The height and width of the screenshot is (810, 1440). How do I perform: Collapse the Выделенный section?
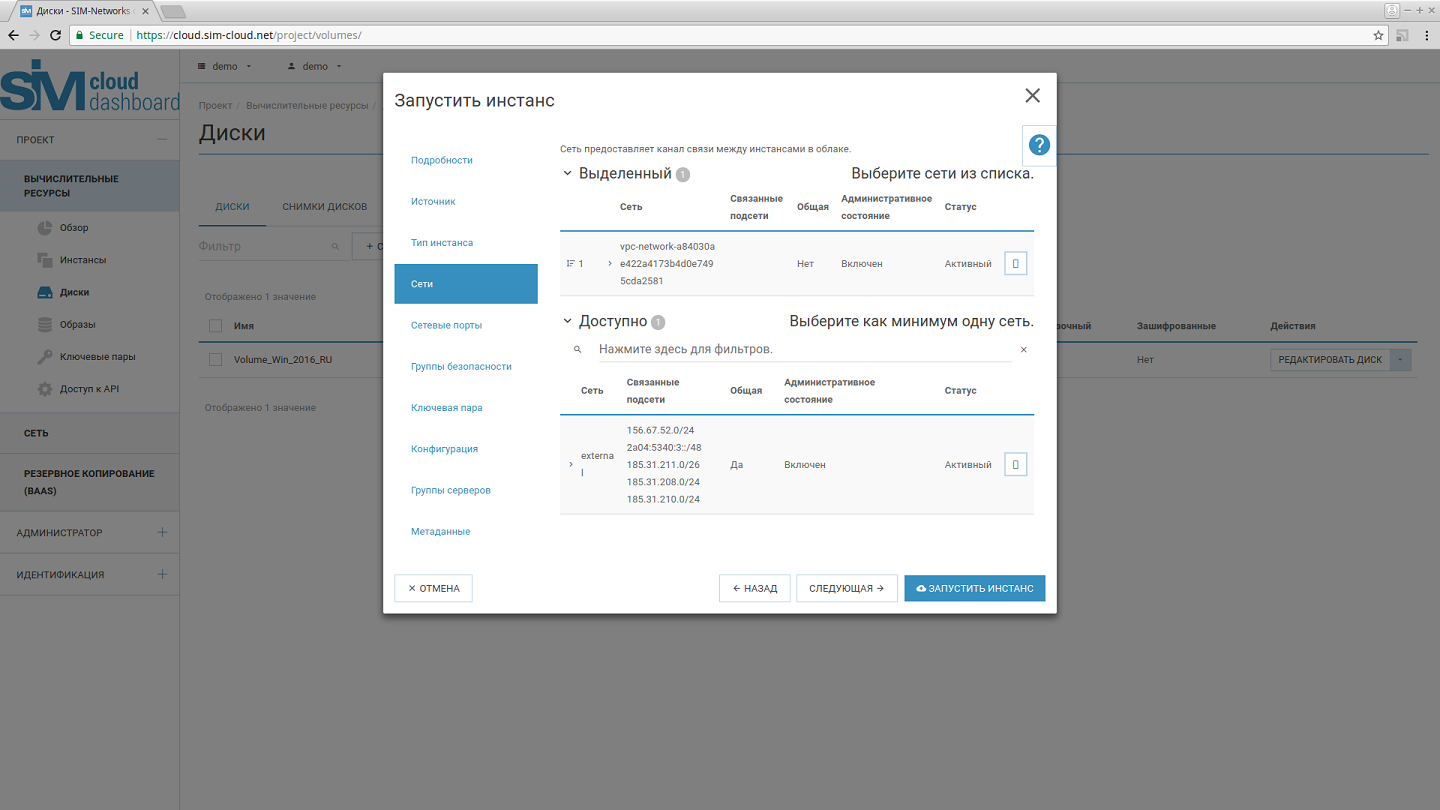[x=568, y=174]
